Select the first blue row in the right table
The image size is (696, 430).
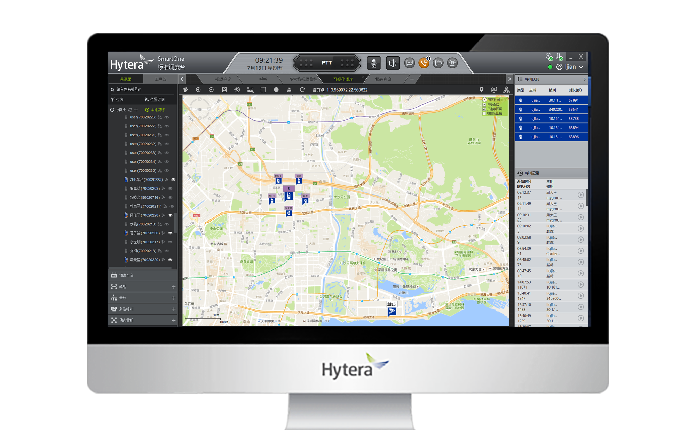[x=551, y=101]
